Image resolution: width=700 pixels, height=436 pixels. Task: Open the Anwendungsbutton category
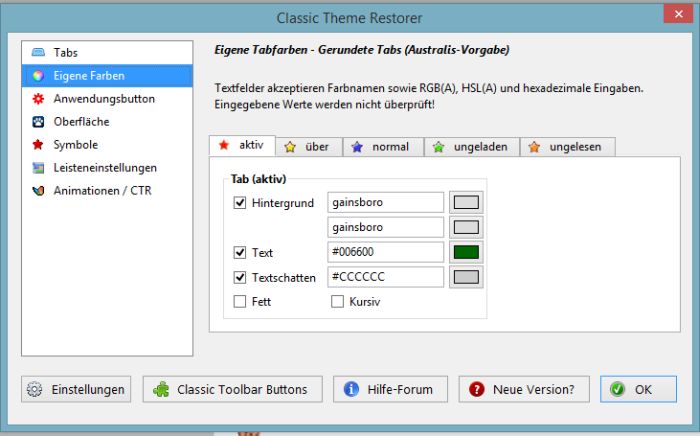pyautogui.click(x=107, y=99)
